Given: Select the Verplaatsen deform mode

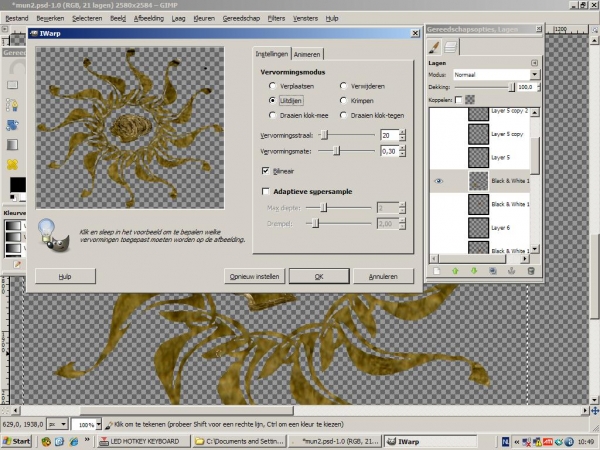Looking at the screenshot, I should pos(272,86).
